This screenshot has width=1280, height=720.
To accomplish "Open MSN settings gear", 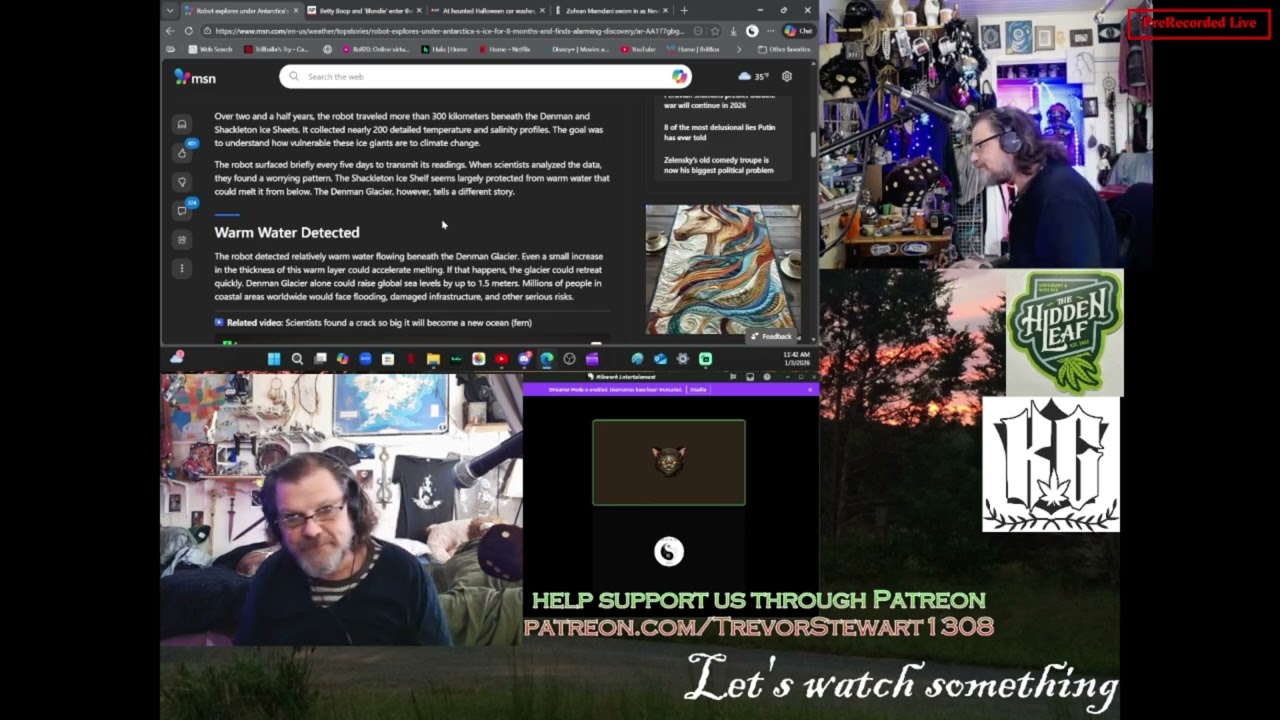I will click(787, 76).
